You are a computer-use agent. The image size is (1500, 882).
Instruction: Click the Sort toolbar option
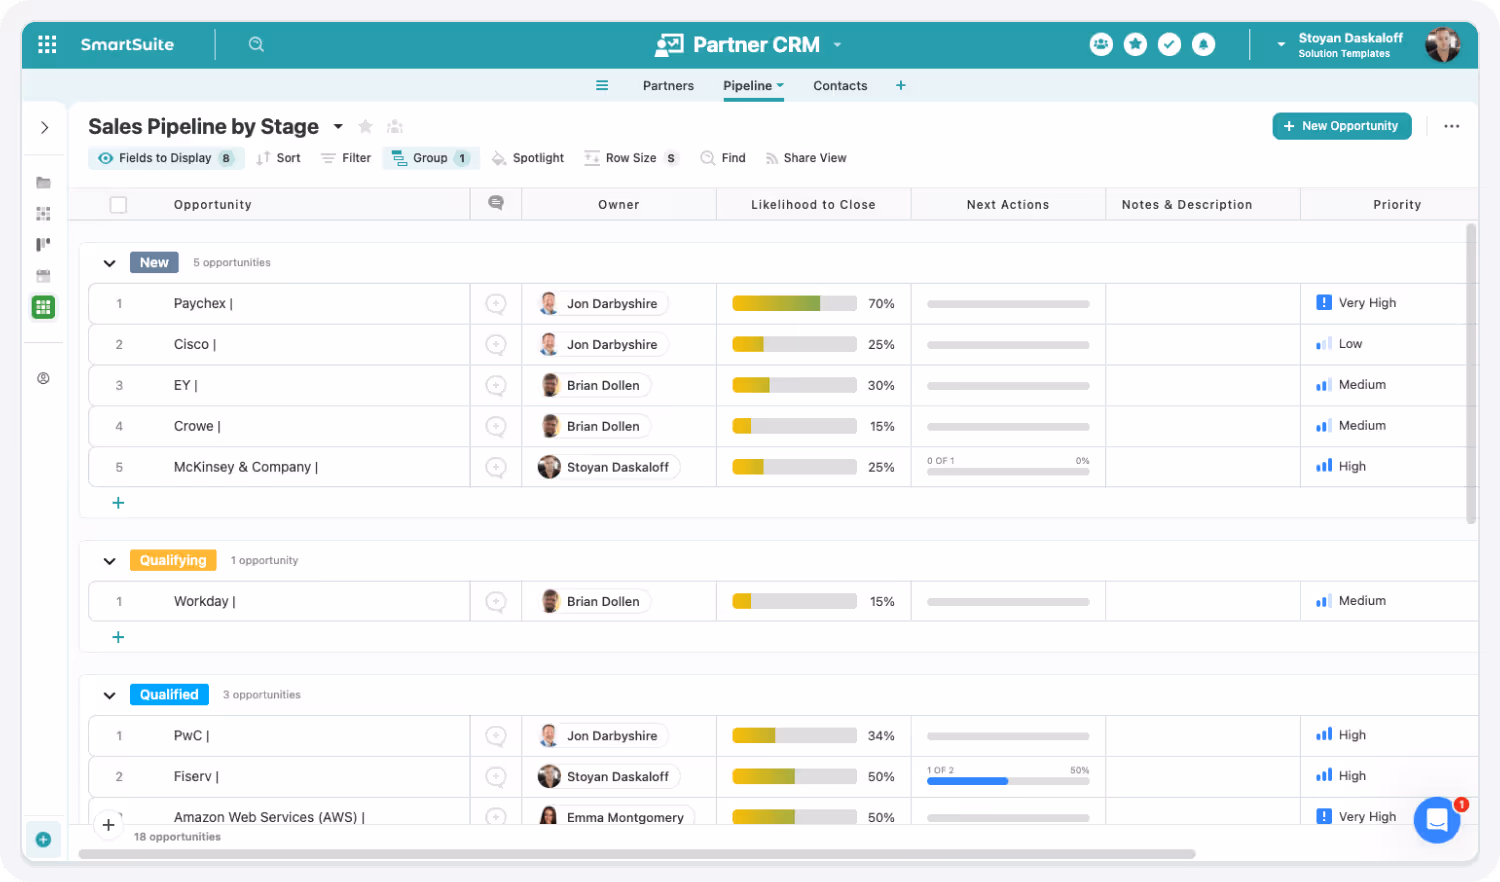point(278,158)
